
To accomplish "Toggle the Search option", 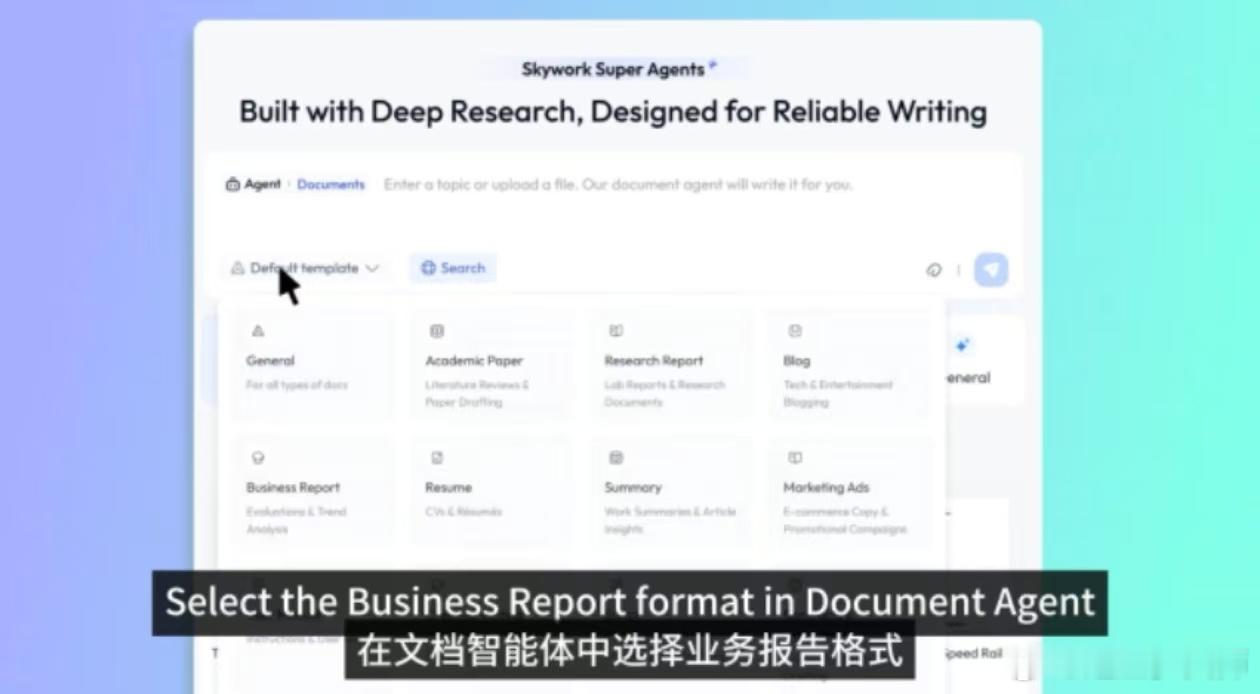I will coord(453,268).
